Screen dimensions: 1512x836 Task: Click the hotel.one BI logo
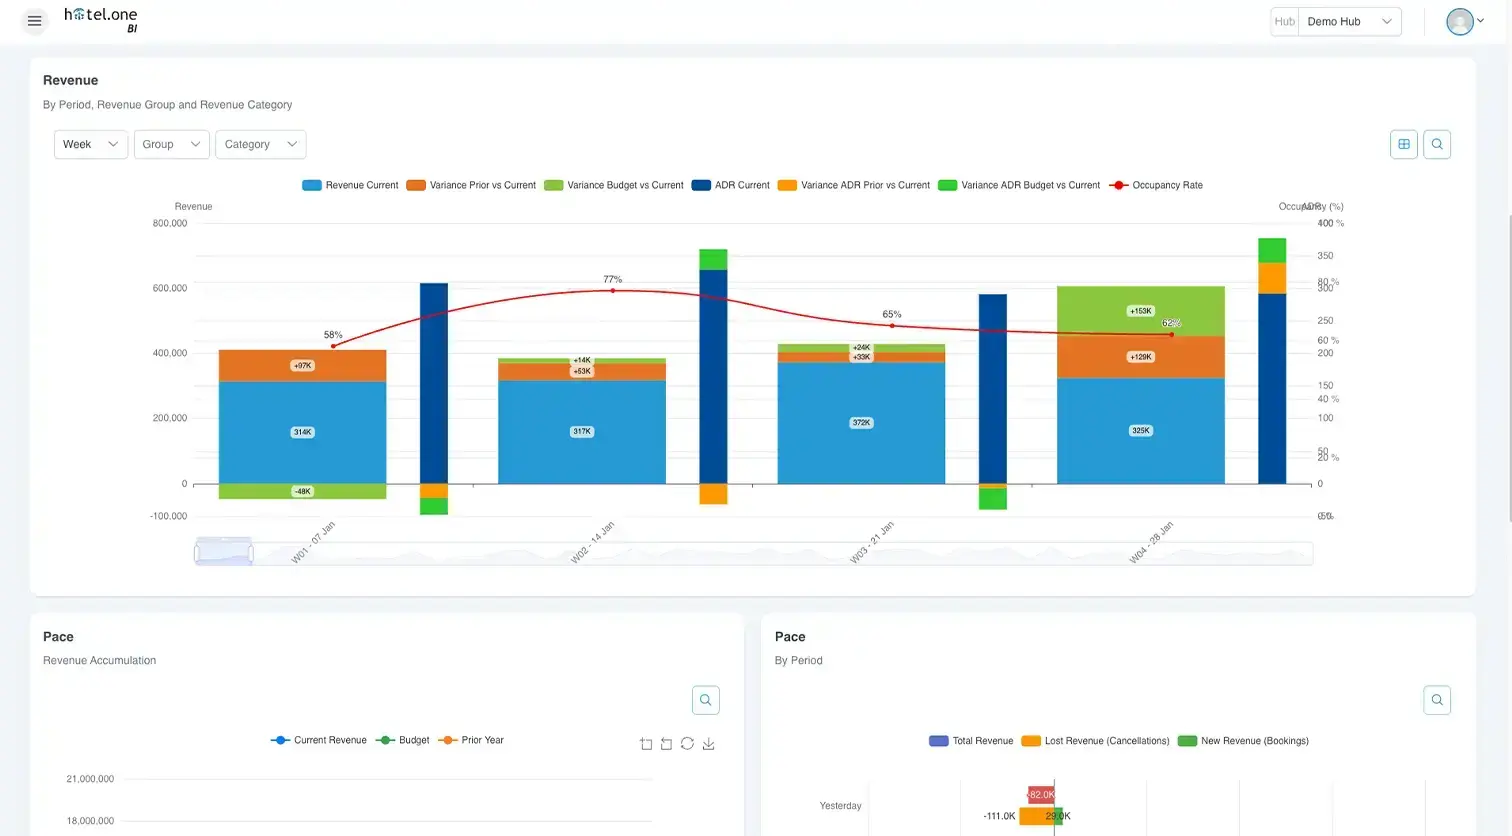pyautogui.click(x=101, y=19)
